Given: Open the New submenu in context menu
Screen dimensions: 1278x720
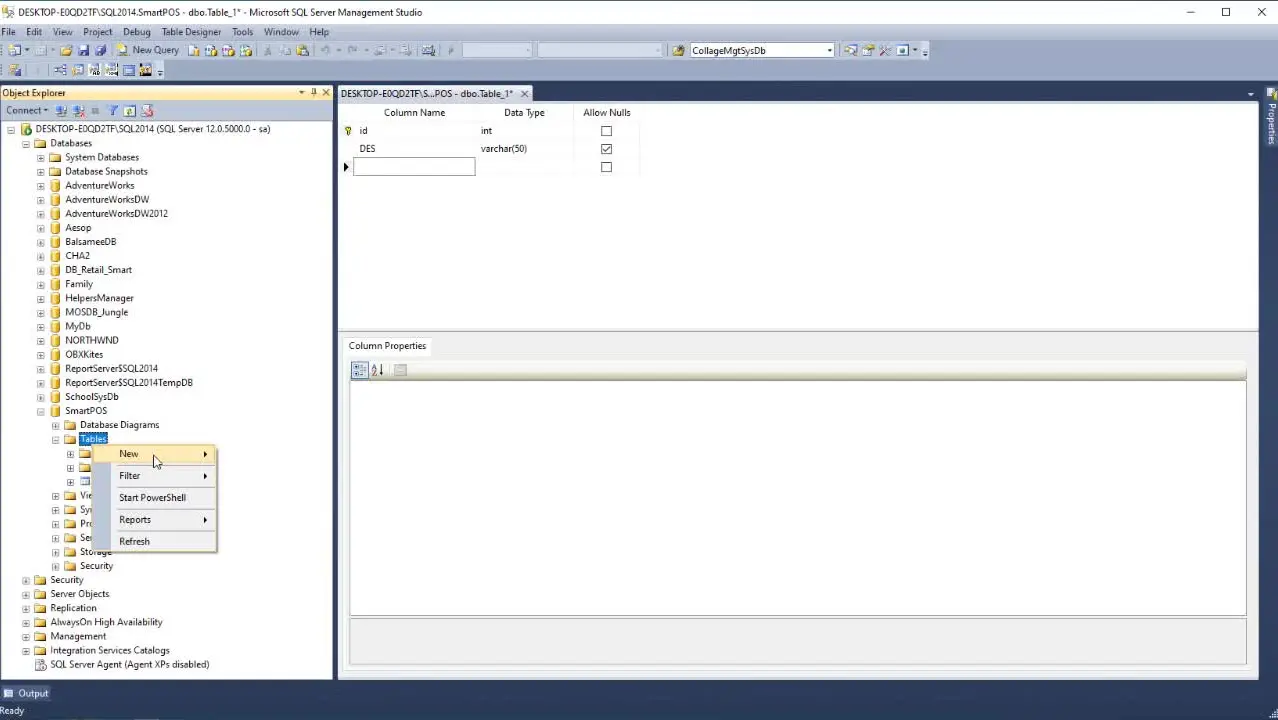Looking at the screenshot, I should pyautogui.click(x=156, y=454).
